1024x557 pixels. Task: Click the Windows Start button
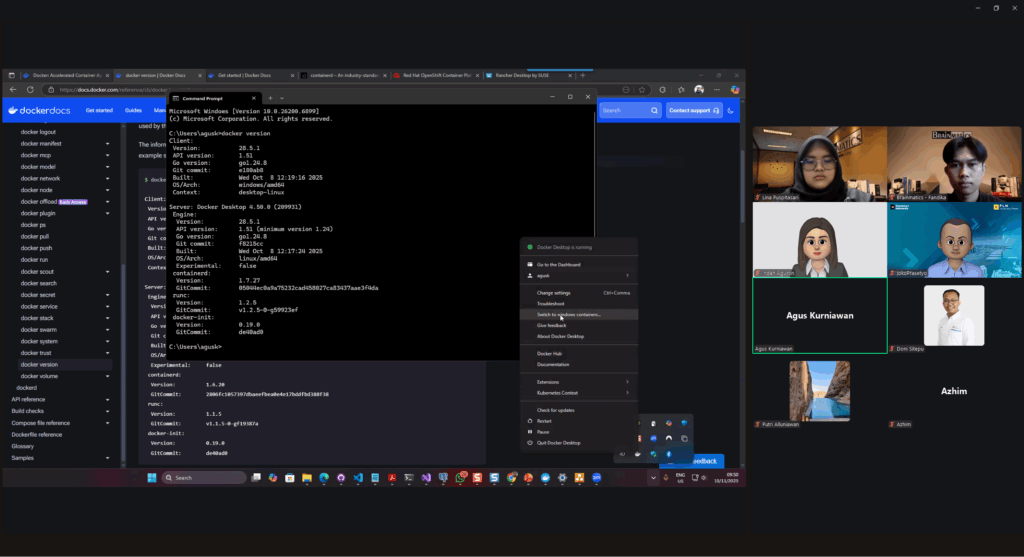(x=152, y=478)
